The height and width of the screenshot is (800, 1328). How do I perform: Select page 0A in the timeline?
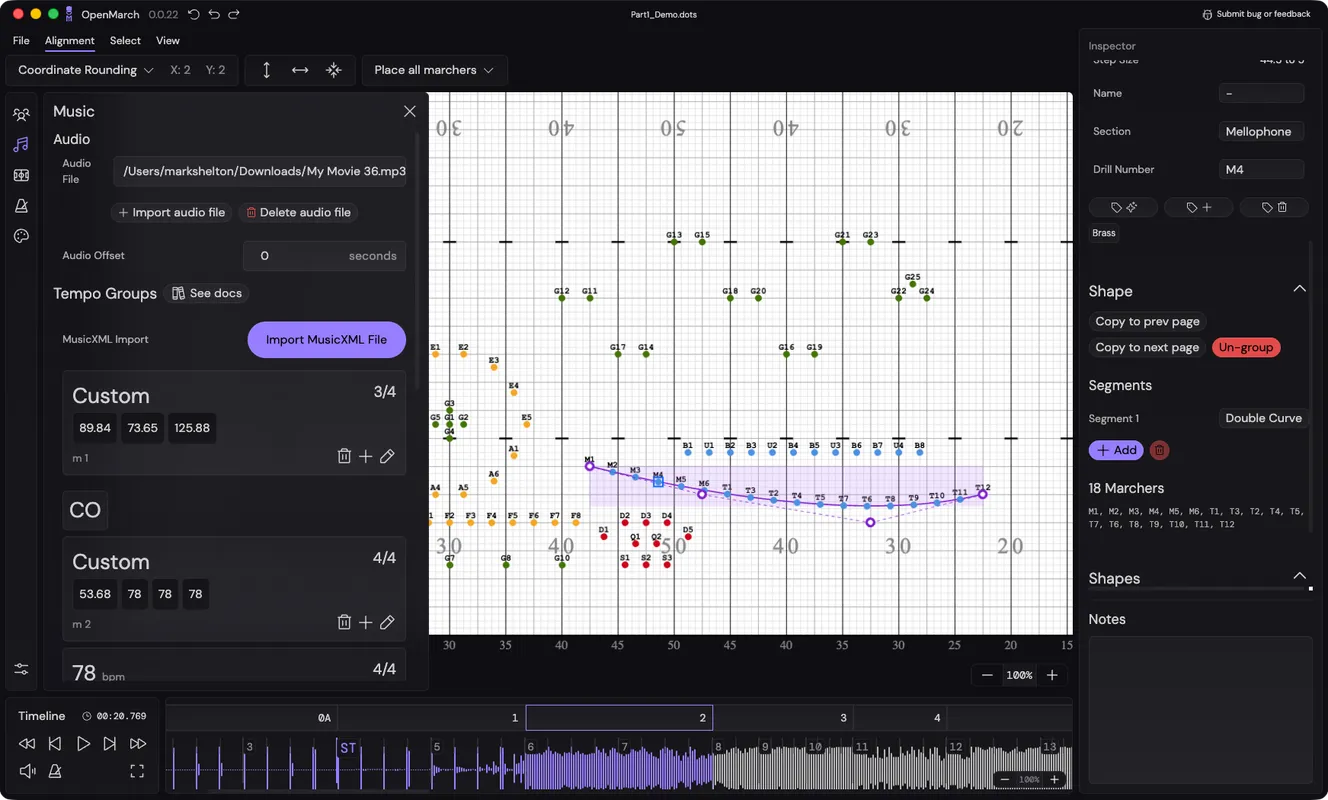252,718
